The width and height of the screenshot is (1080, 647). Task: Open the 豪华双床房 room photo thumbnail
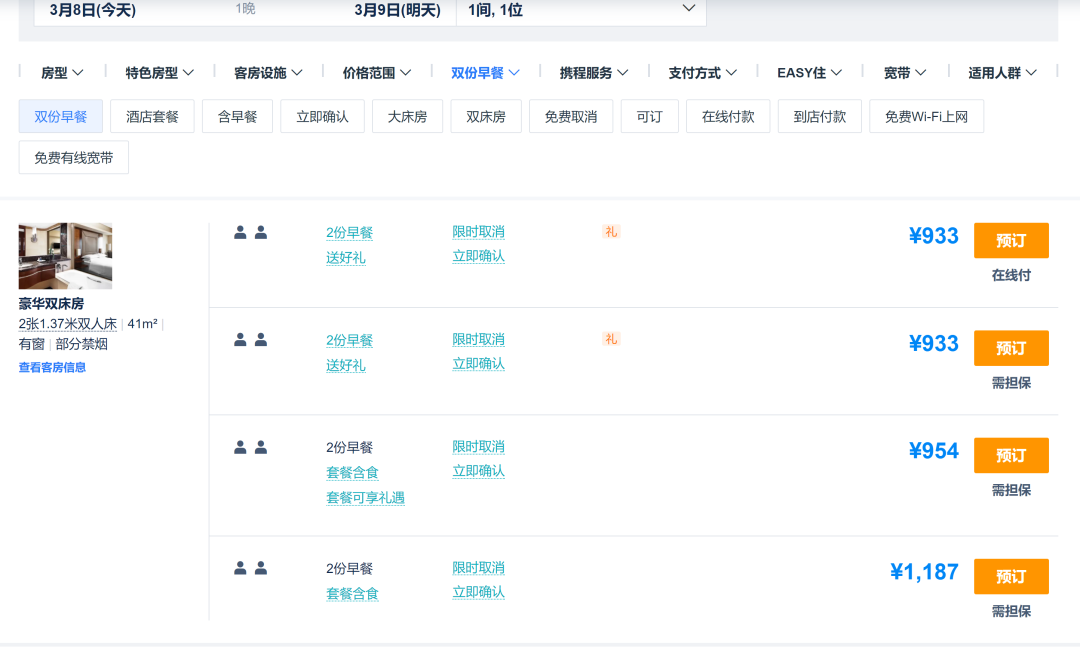coord(65,256)
